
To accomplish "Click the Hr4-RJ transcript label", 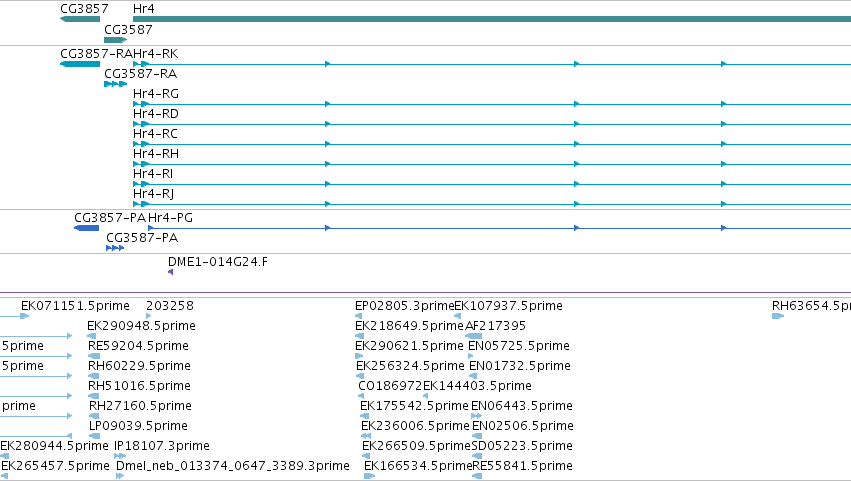I will [x=154, y=194].
